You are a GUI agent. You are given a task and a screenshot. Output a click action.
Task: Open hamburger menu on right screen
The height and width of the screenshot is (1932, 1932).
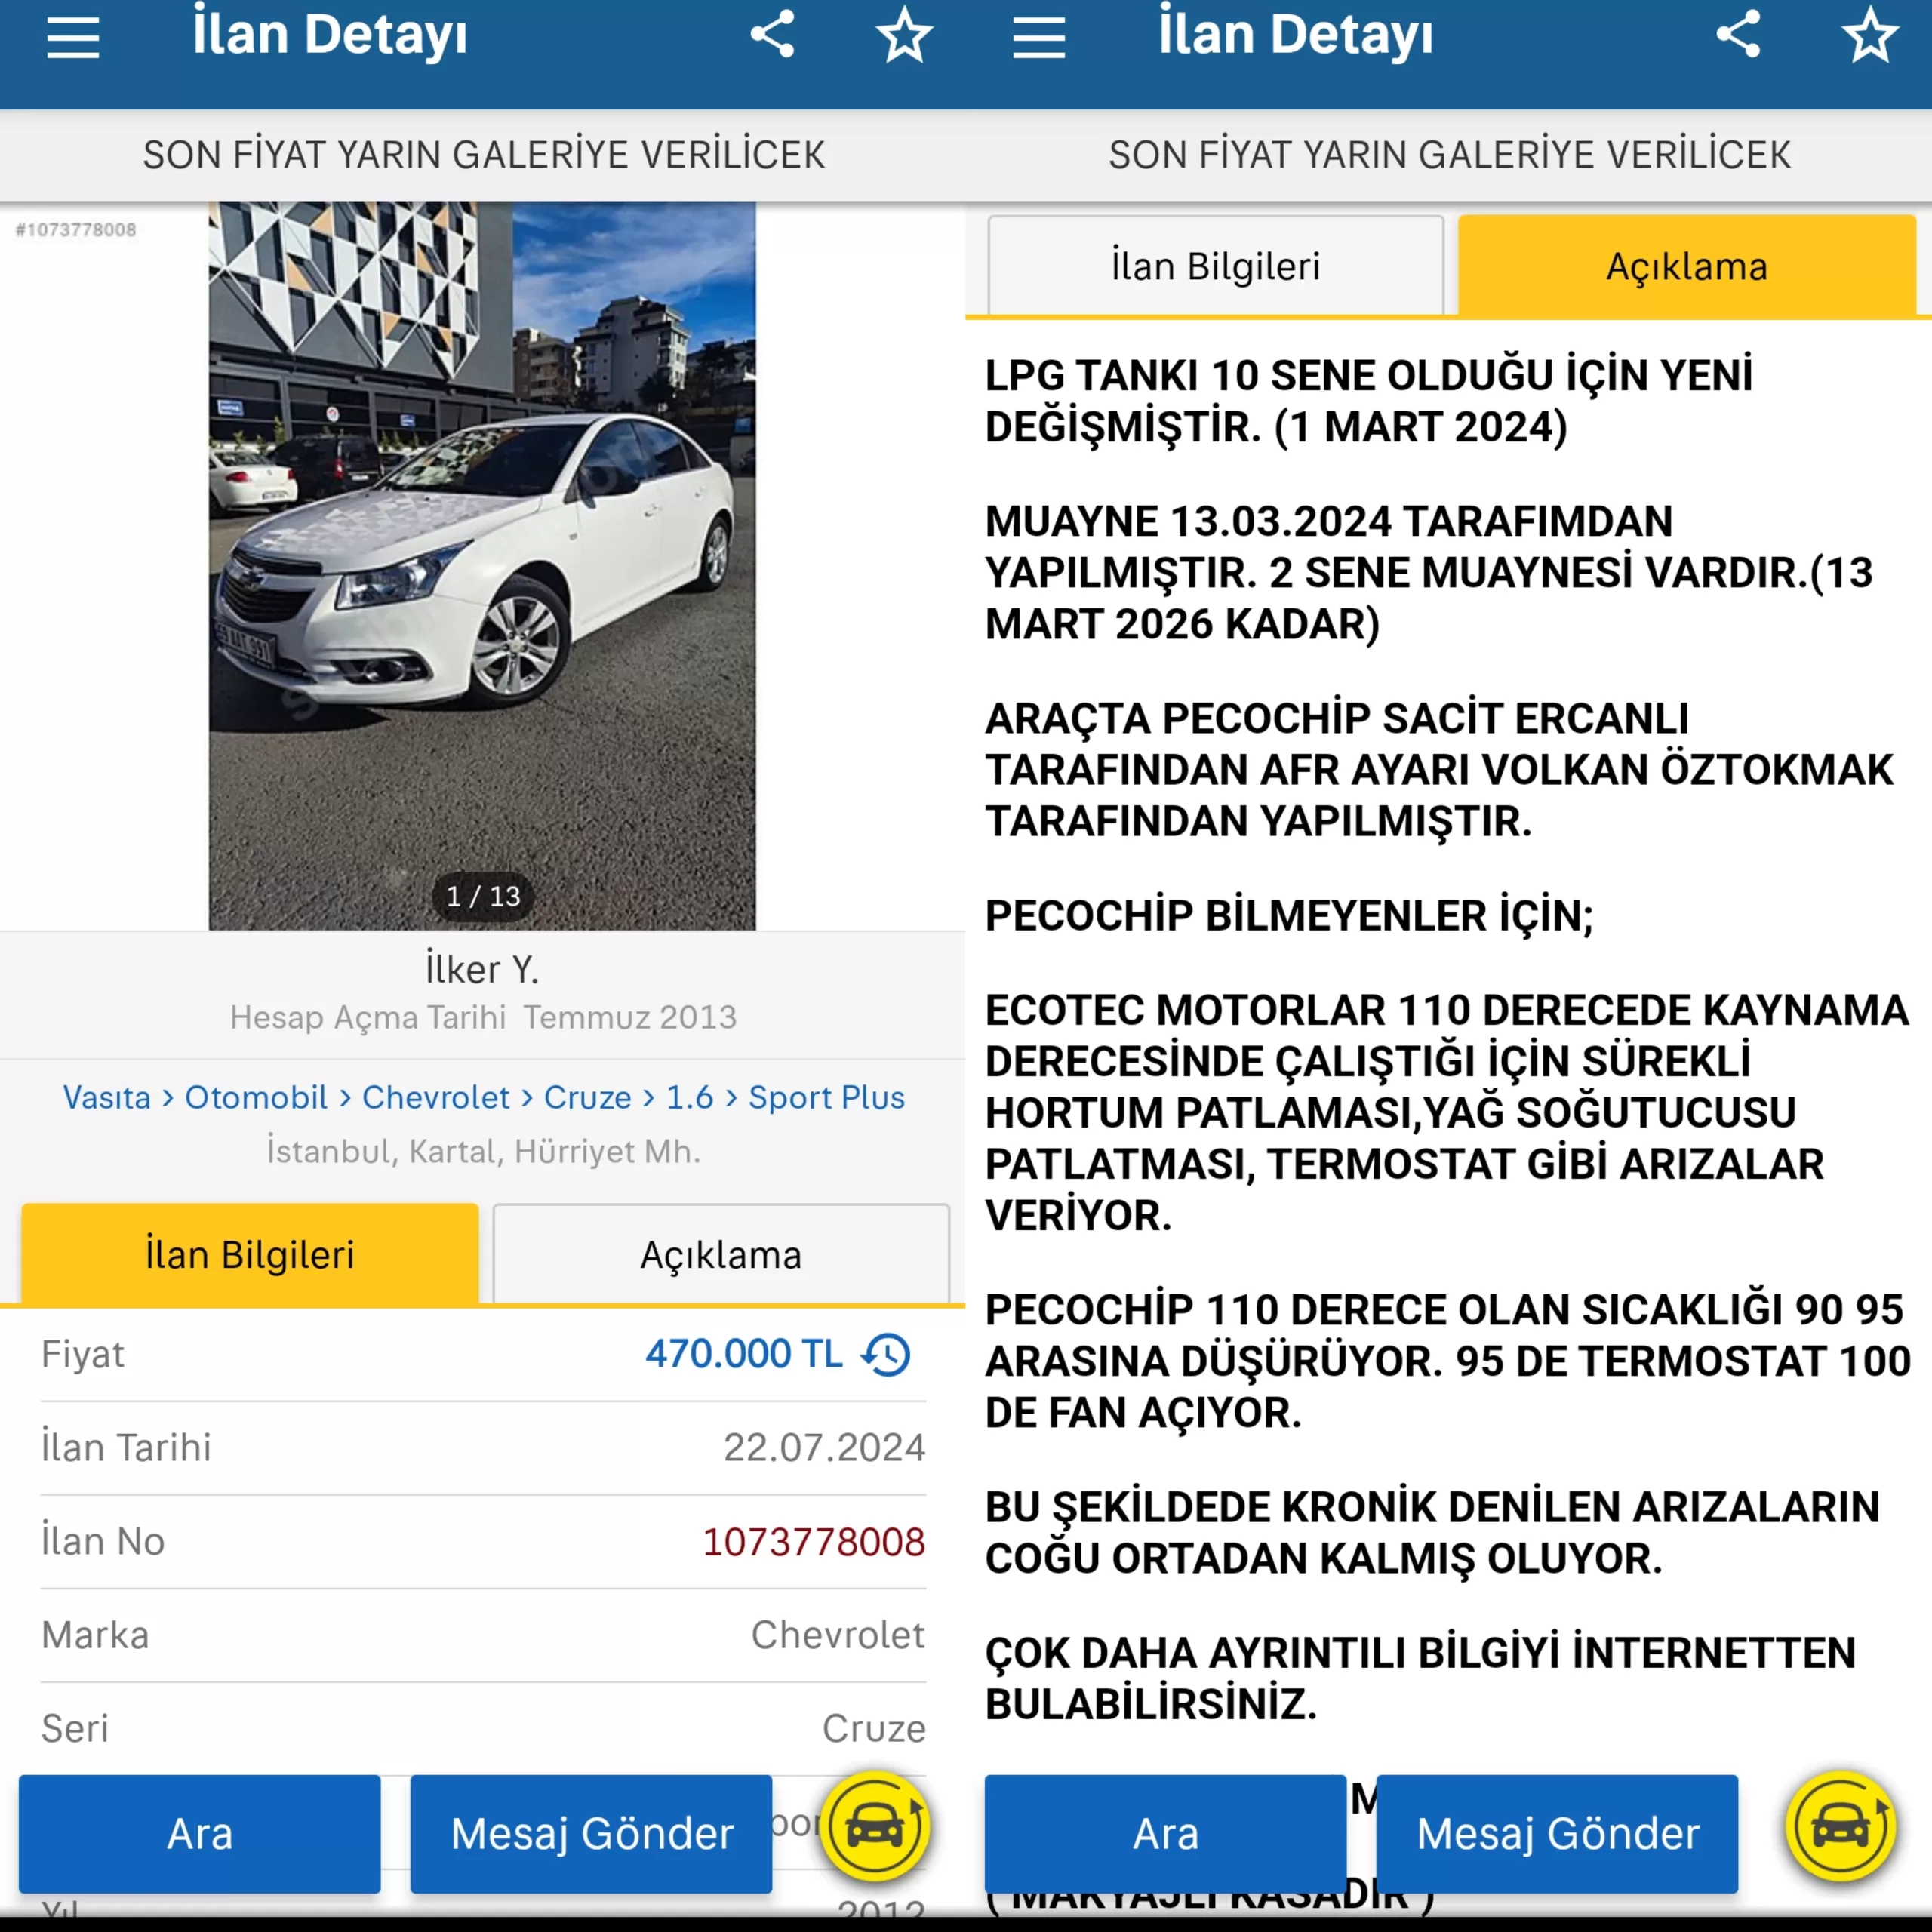(x=1039, y=38)
